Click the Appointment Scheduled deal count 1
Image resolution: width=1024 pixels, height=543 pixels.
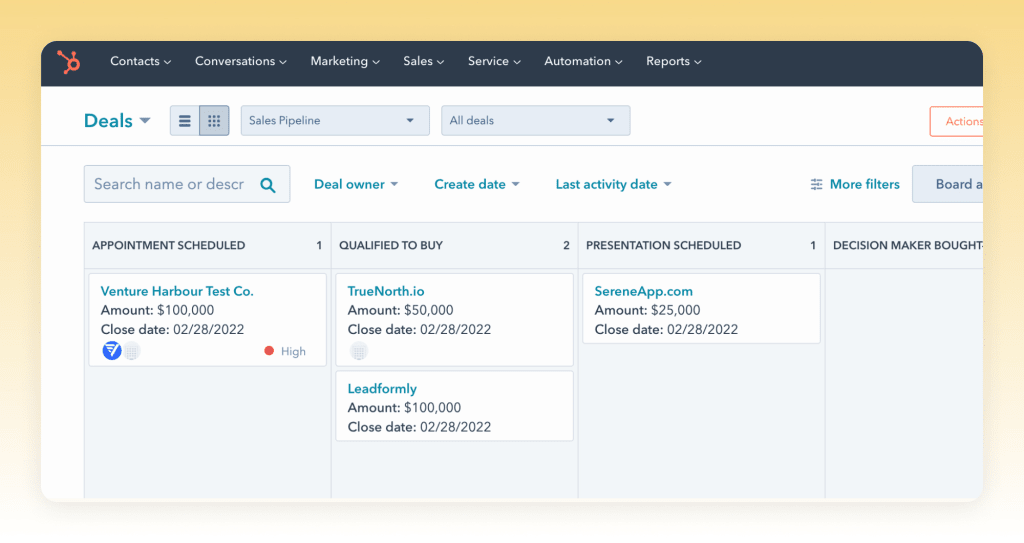(319, 246)
